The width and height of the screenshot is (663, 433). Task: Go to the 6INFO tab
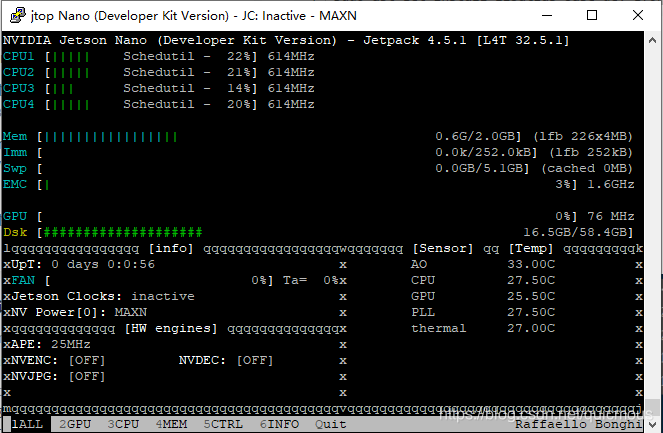coord(279,424)
